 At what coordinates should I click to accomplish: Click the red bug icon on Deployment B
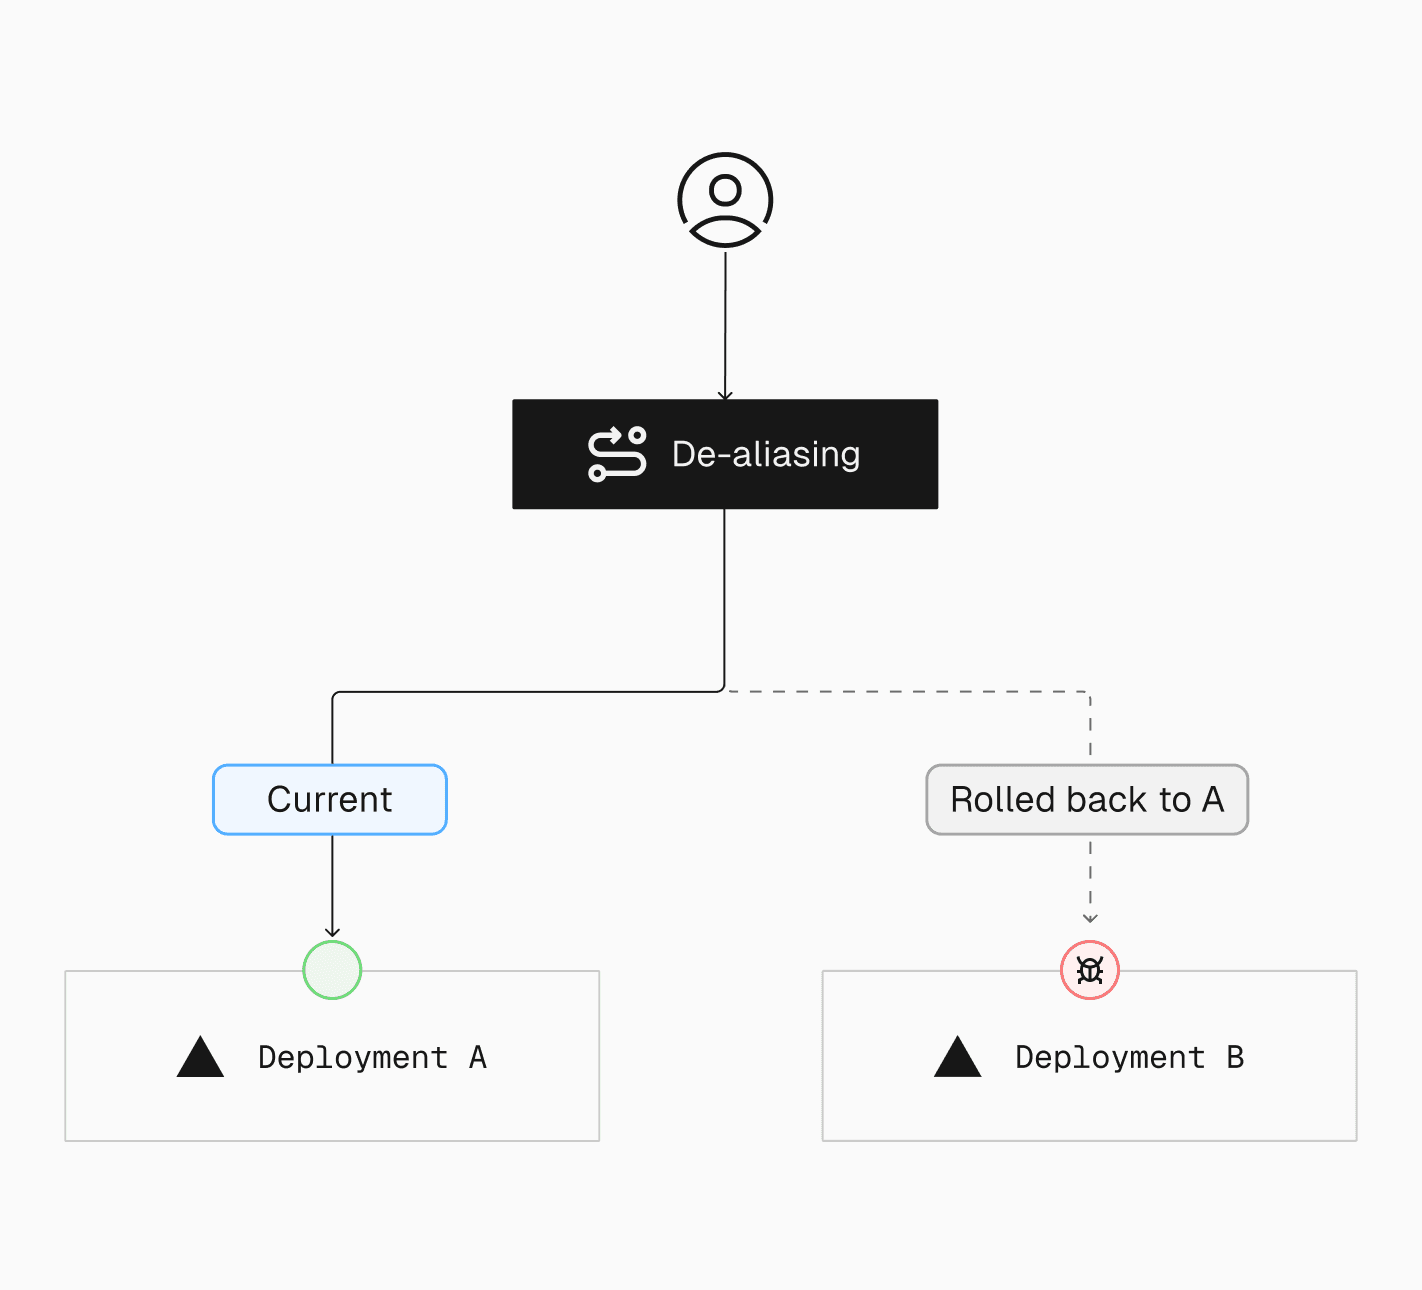tap(1090, 970)
